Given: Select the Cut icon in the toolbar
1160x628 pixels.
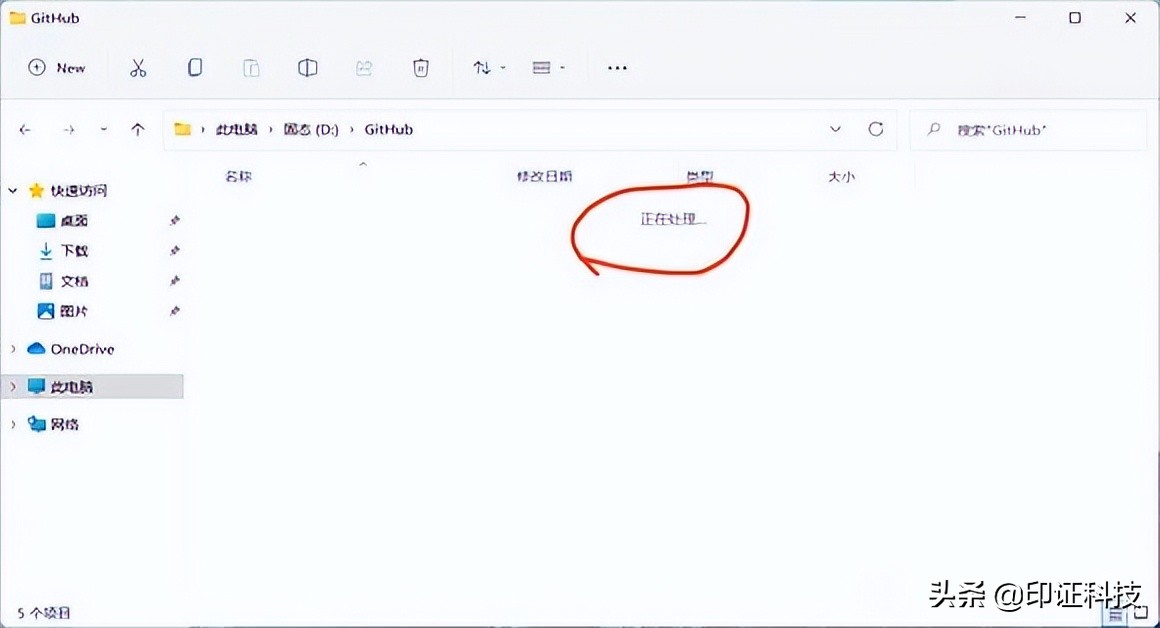Looking at the screenshot, I should click(138, 67).
